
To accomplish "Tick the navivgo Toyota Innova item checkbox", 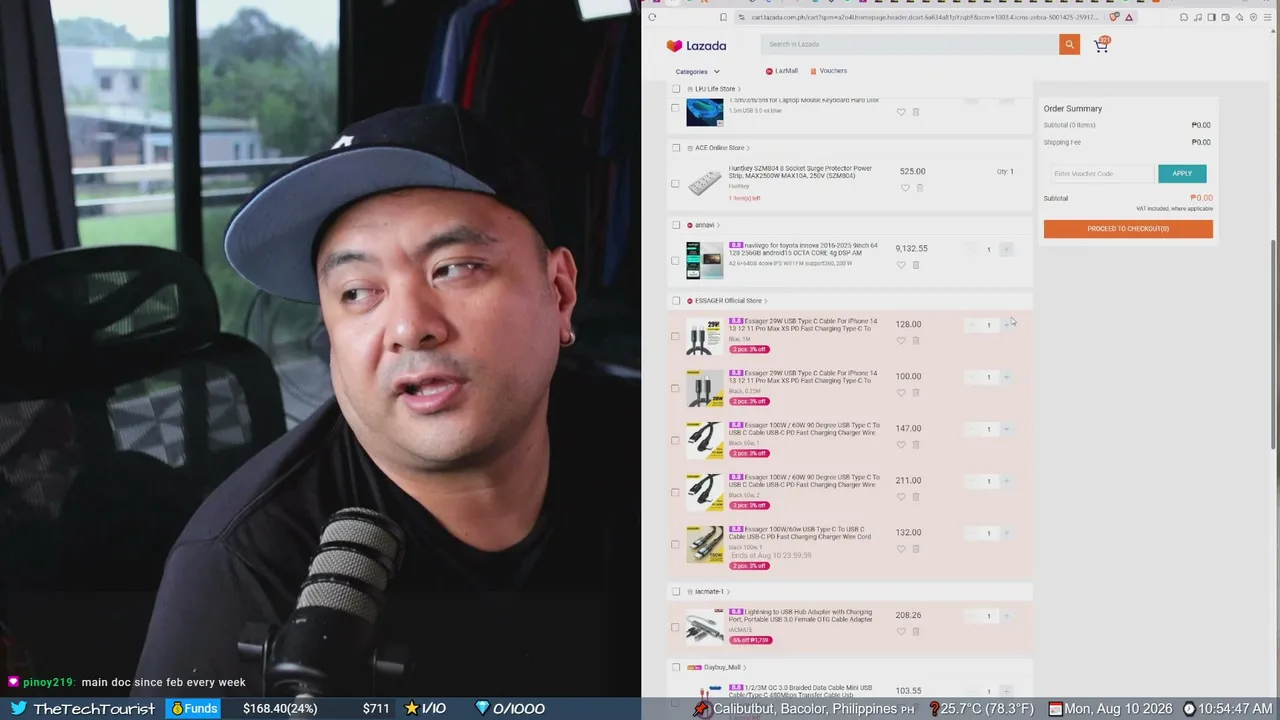I will click(x=676, y=261).
